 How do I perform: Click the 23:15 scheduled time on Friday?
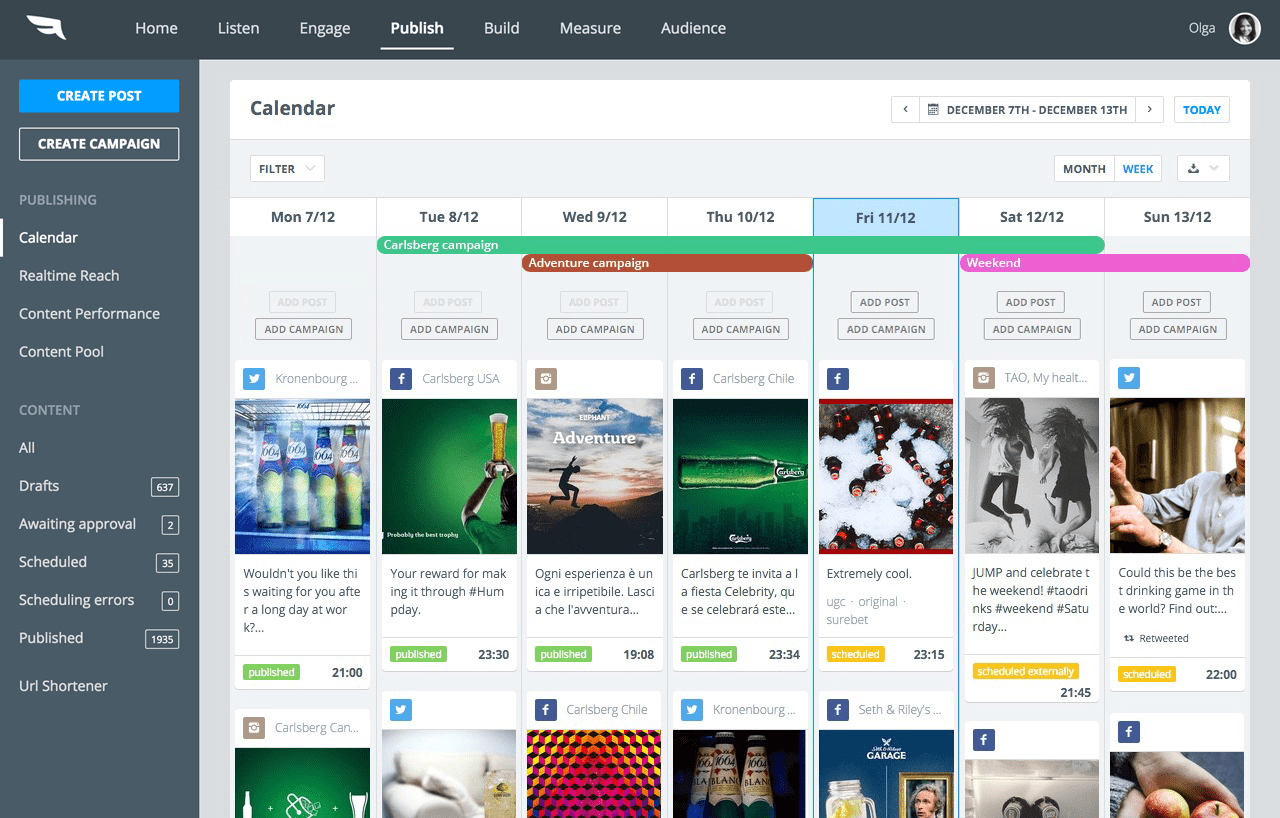tap(929, 654)
